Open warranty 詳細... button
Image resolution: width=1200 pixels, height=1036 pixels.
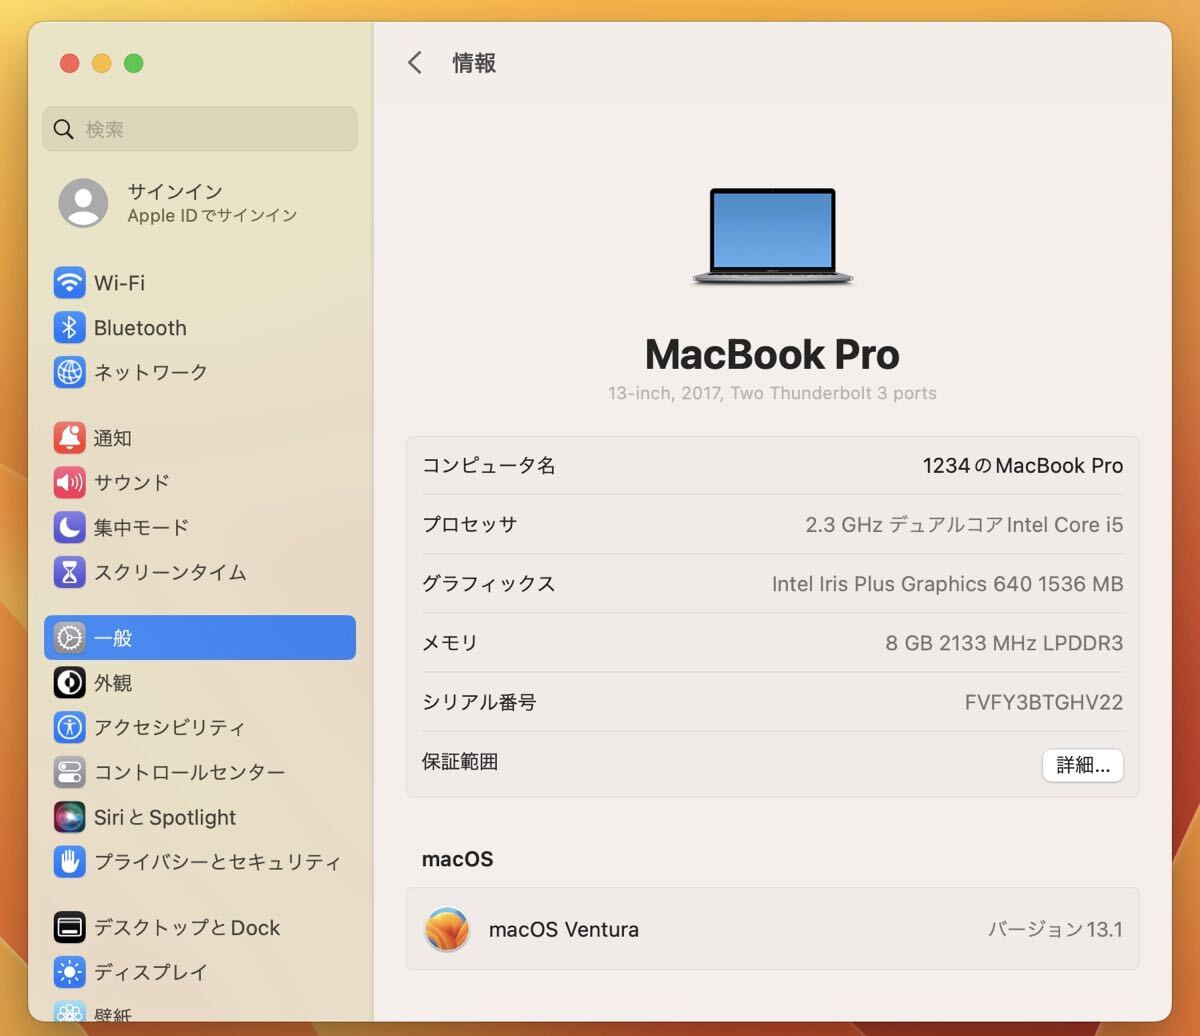coord(1083,765)
